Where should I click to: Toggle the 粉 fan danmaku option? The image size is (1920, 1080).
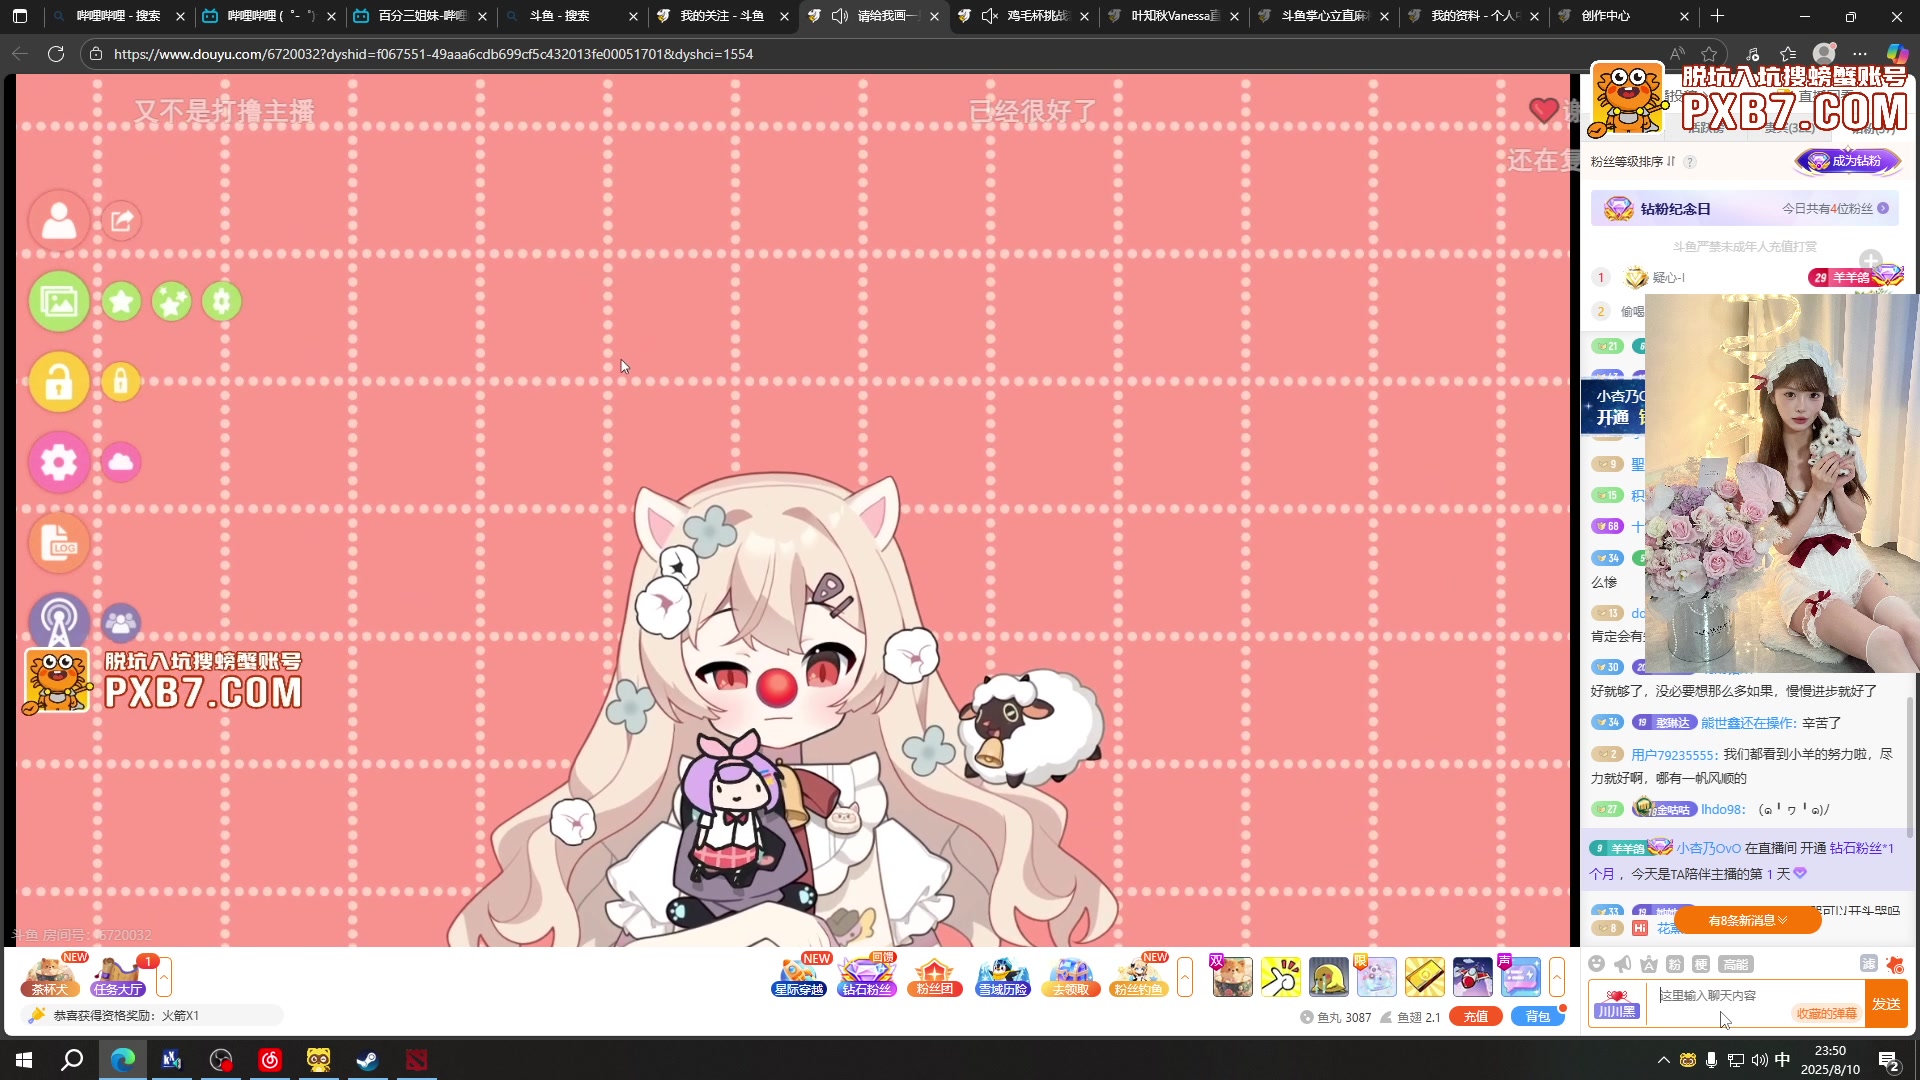[x=1675, y=964]
